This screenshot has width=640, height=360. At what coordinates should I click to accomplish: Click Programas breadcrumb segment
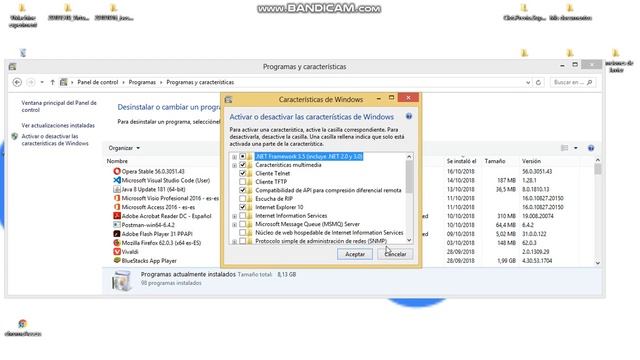(142, 82)
